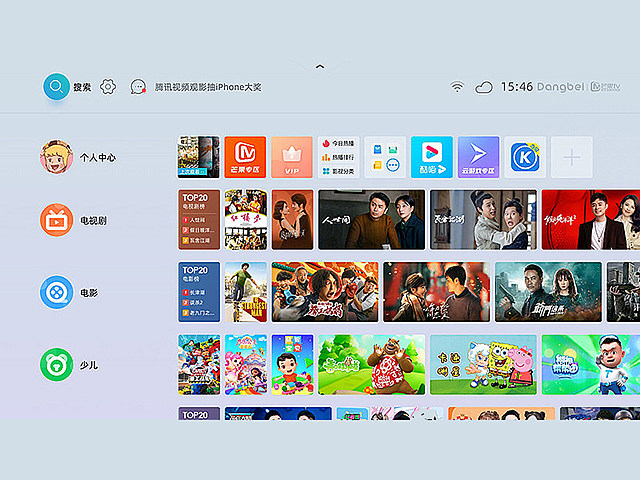Open 影视分类 categories shortcut

click(339, 171)
